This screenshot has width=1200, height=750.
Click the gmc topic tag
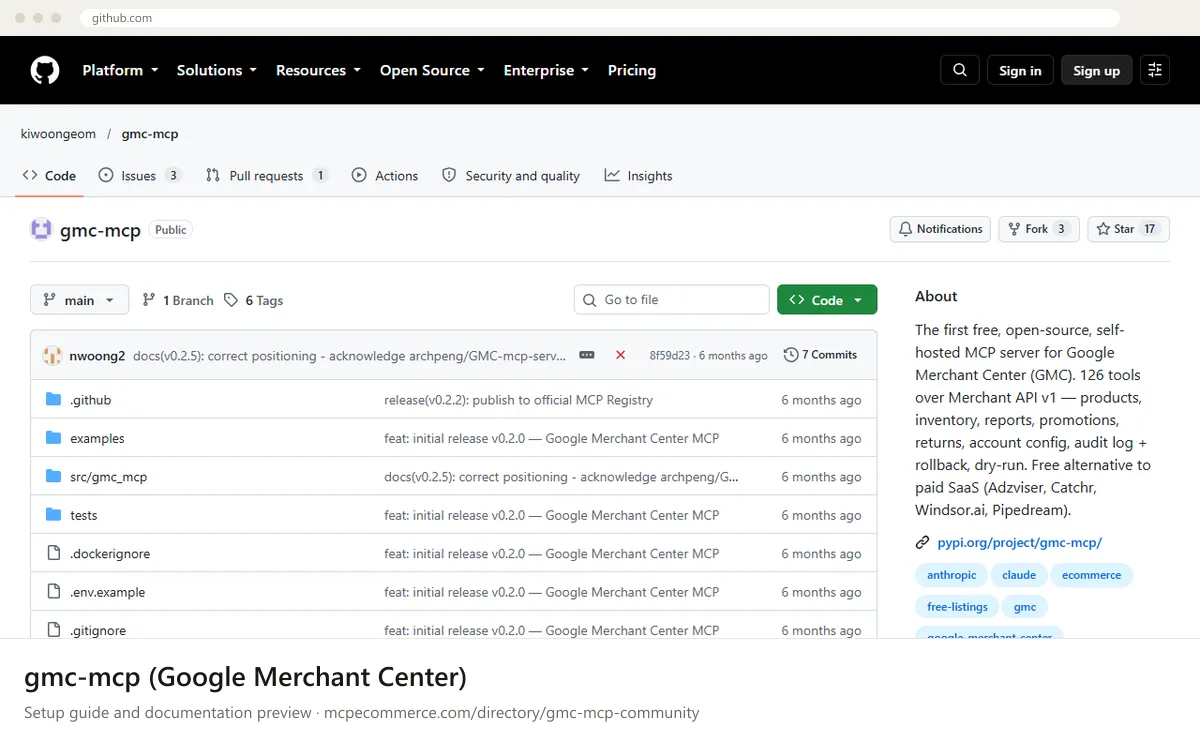pyautogui.click(x=1025, y=607)
